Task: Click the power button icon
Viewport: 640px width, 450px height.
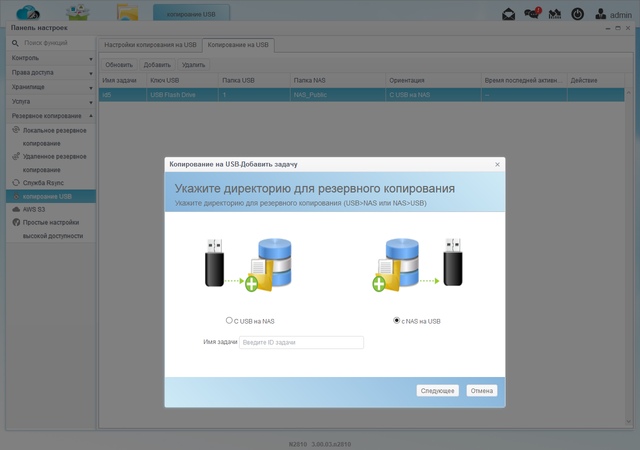Action: pos(577,14)
